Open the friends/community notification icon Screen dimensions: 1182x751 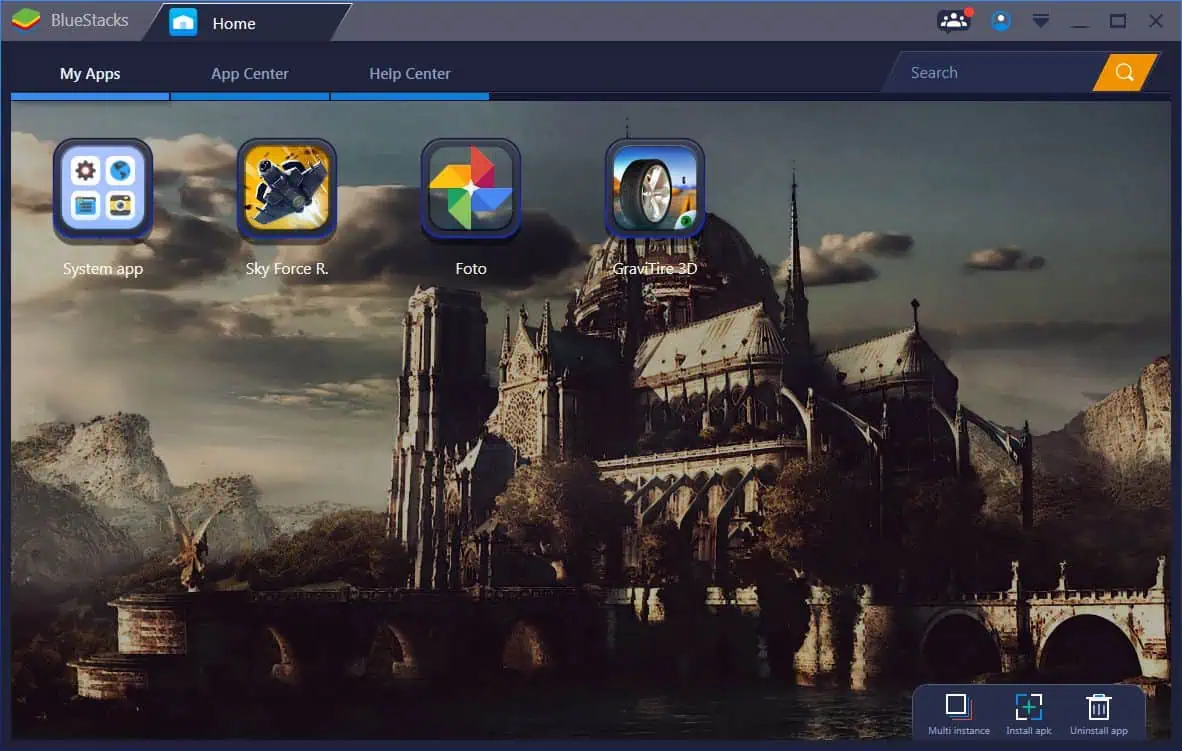click(x=954, y=20)
